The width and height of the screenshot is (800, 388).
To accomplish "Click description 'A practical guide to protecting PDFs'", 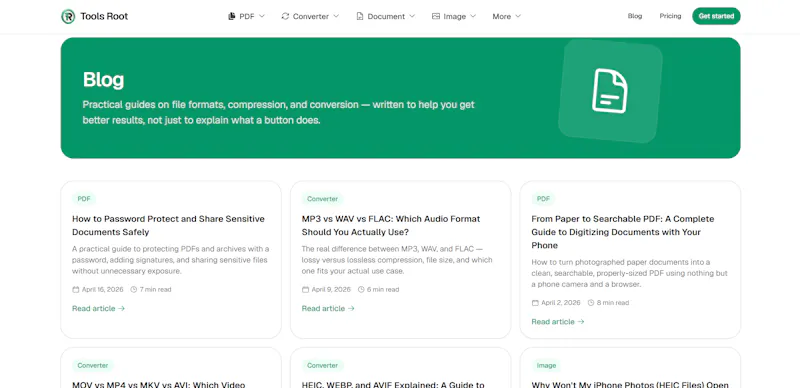I will [171, 260].
